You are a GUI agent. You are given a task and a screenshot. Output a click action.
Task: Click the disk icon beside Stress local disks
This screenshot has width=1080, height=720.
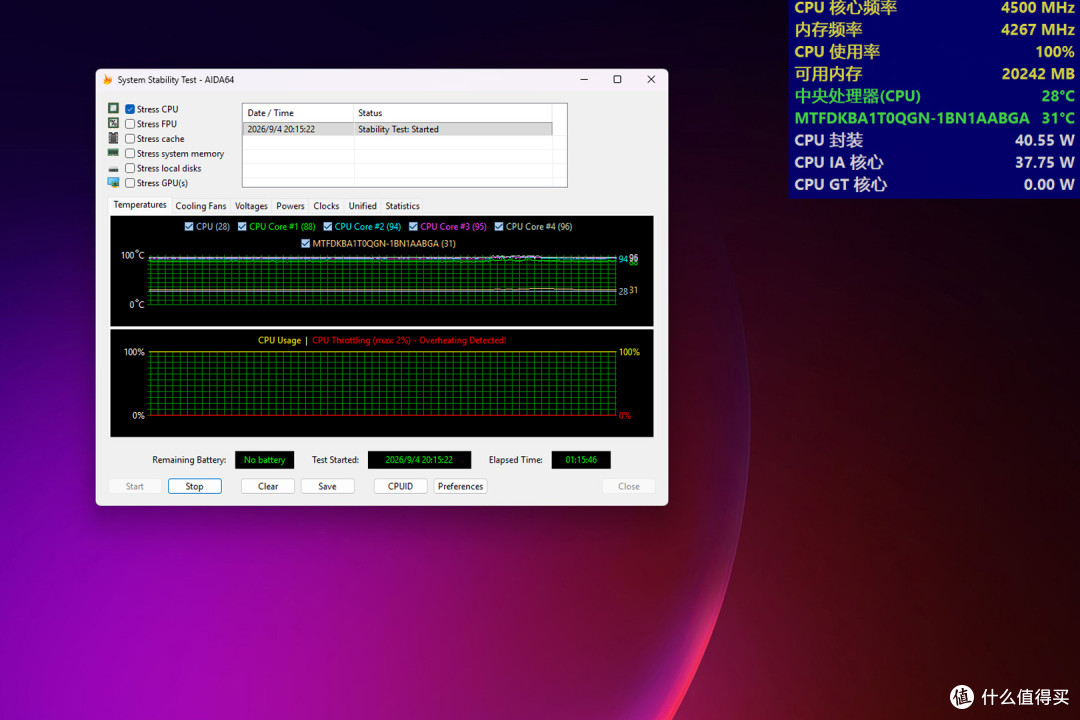coord(114,168)
